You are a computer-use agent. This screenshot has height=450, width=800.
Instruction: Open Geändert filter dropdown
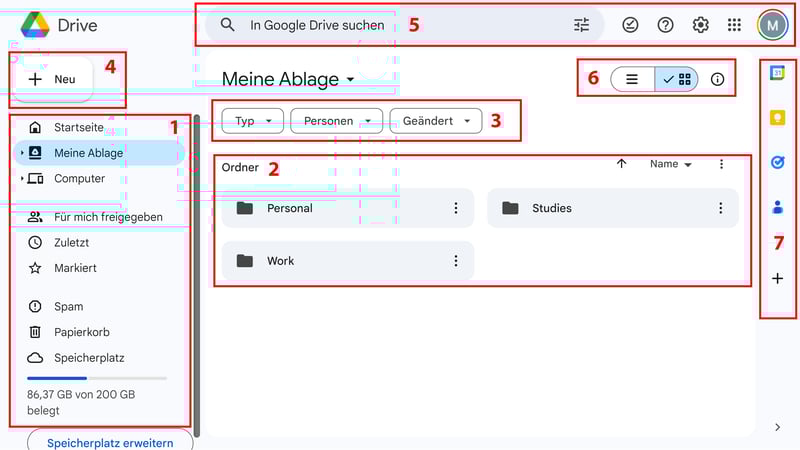[x=436, y=121]
